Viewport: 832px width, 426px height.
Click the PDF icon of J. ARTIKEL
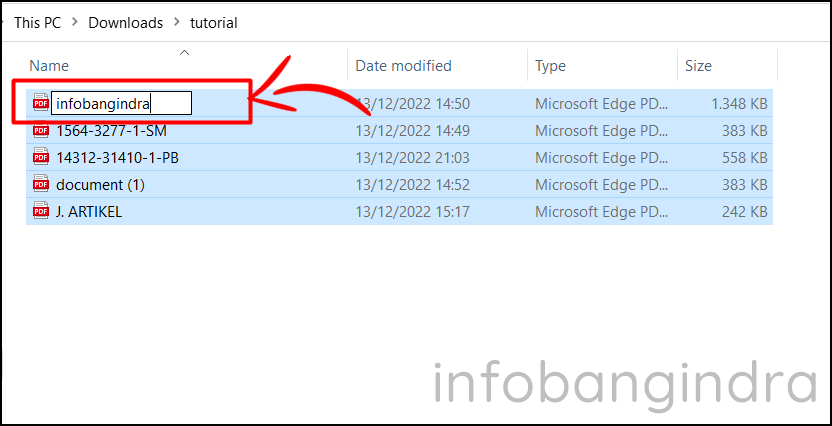[40, 212]
